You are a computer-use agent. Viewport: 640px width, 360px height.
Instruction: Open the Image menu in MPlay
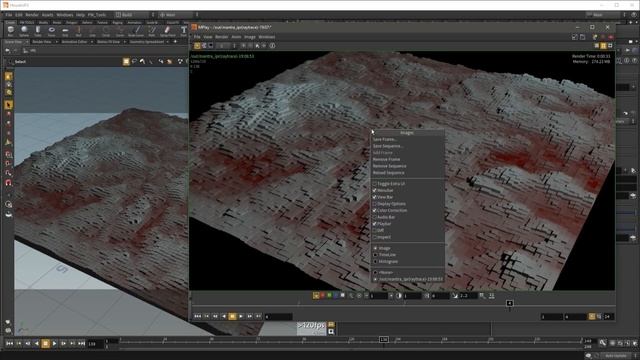coord(249,37)
